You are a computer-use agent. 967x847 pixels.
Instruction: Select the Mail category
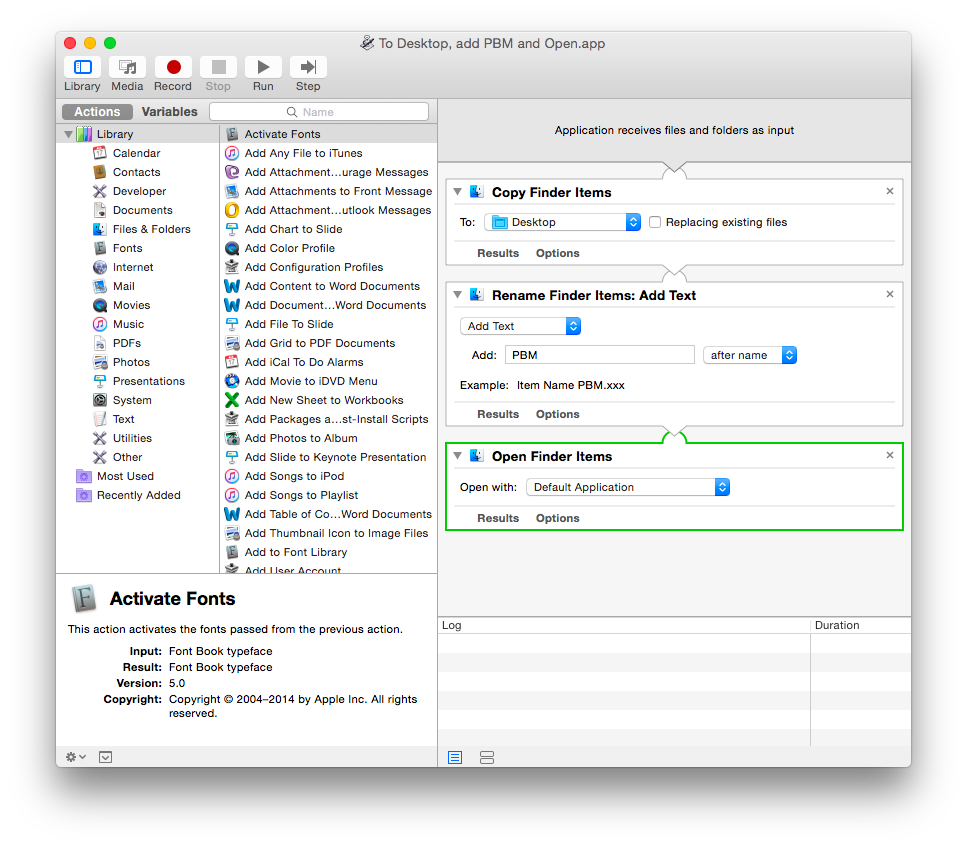123,286
